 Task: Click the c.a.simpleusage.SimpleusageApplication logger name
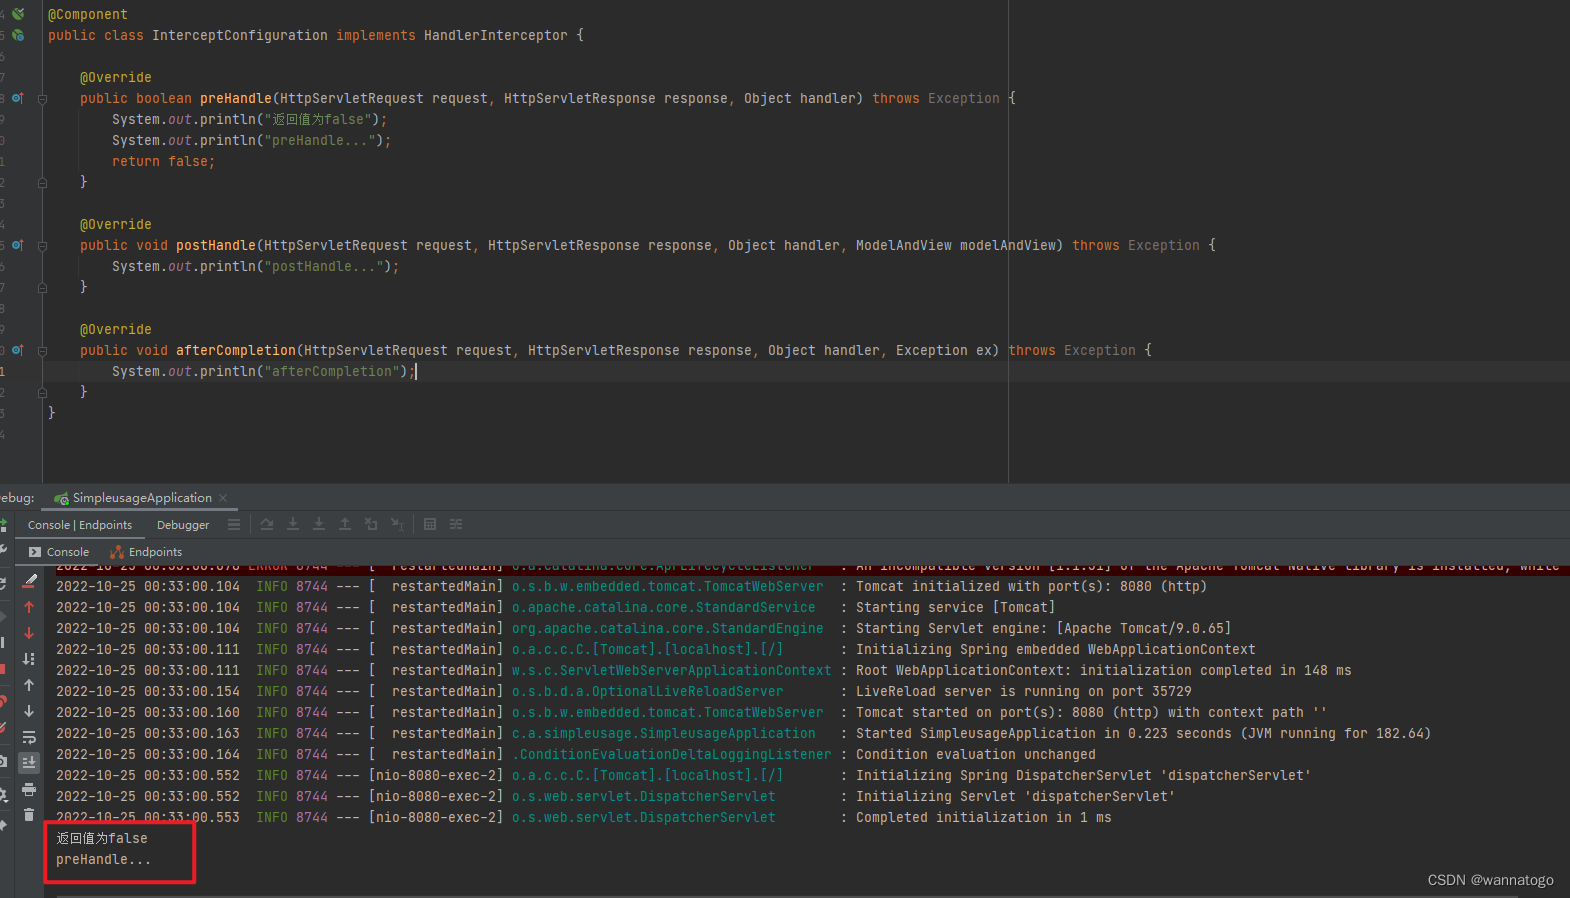[663, 733]
